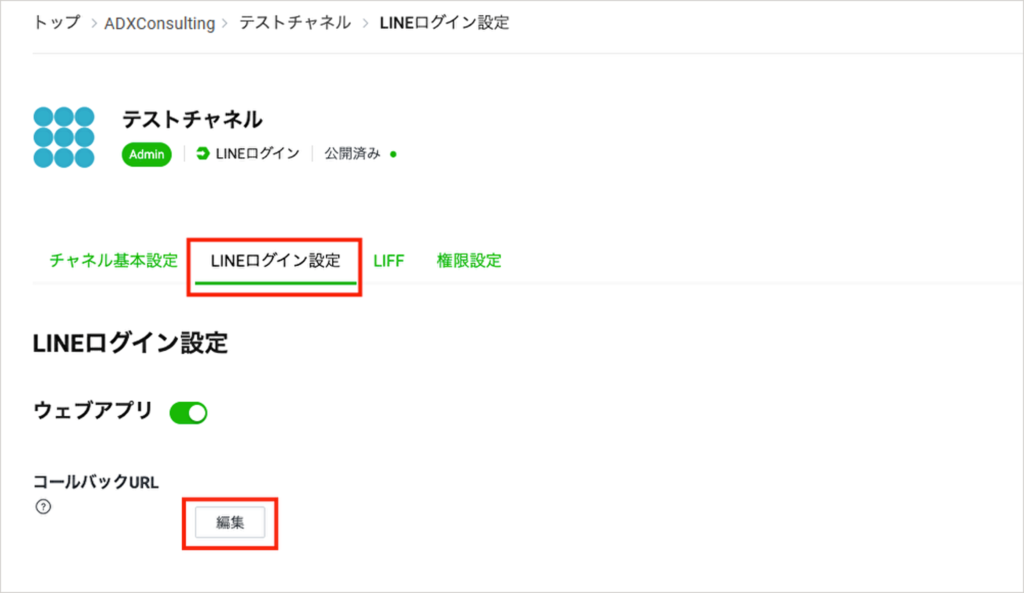Open the チャネル基本設定 tab
Image resolution: width=1024 pixels, height=593 pixels.
[113, 261]
